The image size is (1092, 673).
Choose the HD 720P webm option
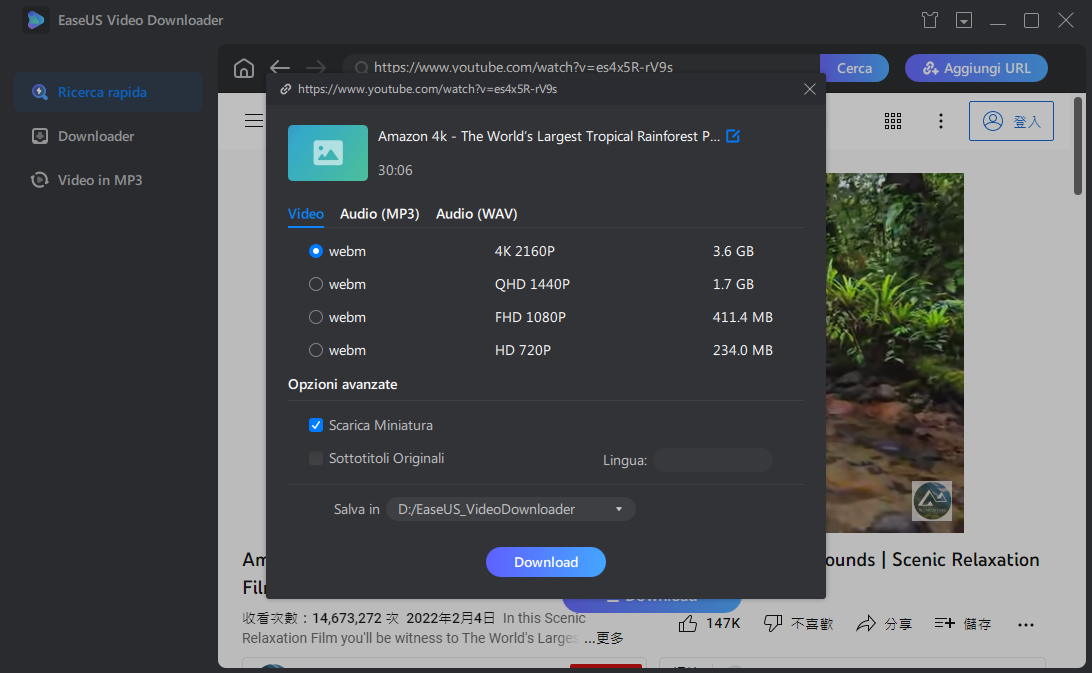click(316, 350)
